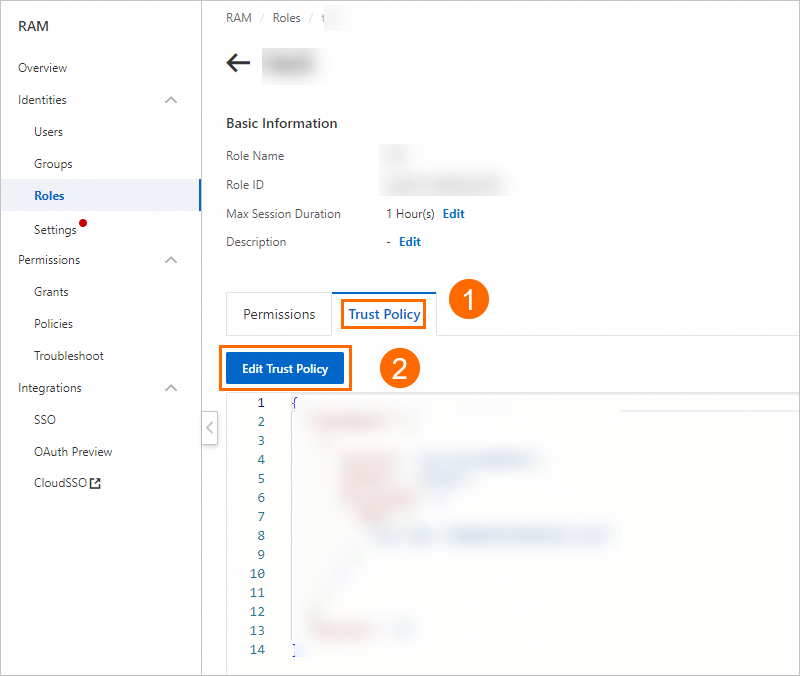Open CloudSSO from the sidebar
The height and width of the screenshot is (676, 800).
pyautogui.click(x=60, y=483)
